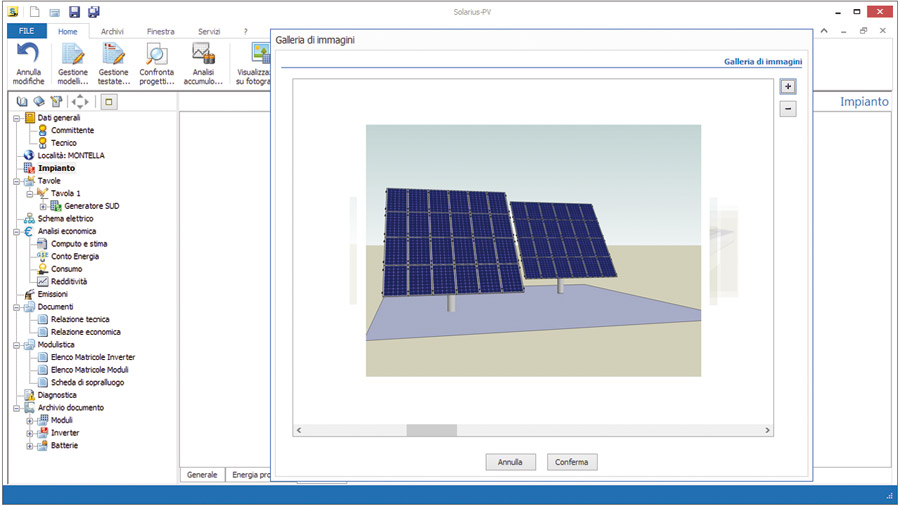Click the Annulla modifiche undo icon
Screen dimensions: 900x509
click(x=28, y=55)
